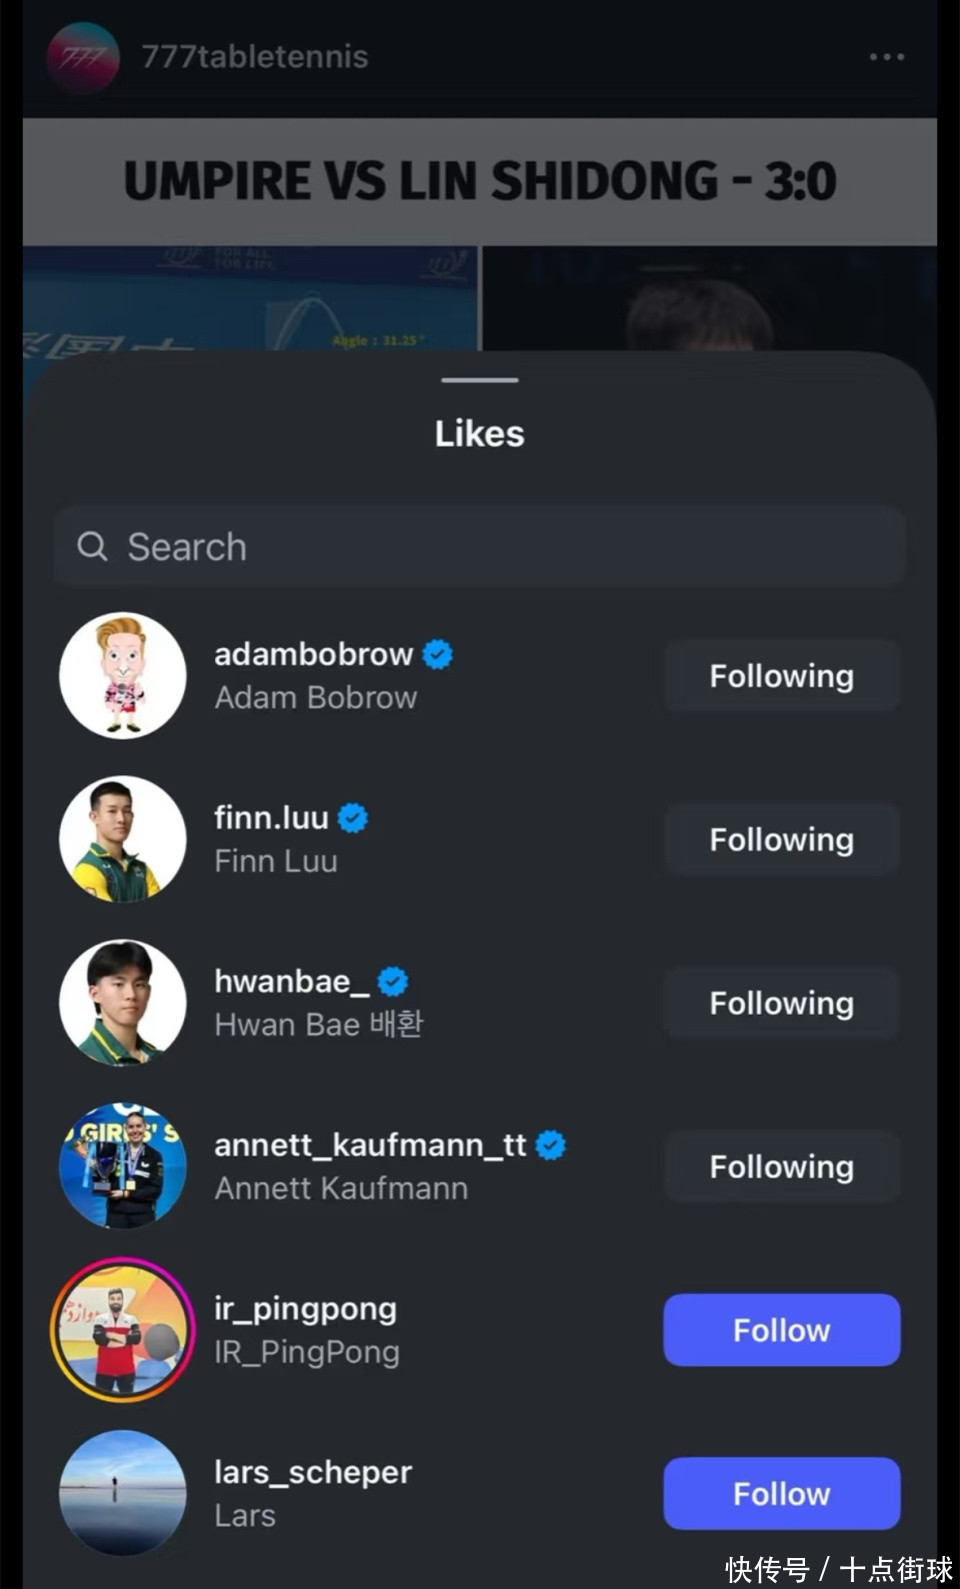The width and height of the screenshot is (960, 1589).
Task: Unfollow hwanbae_ via Following button
Action: (x=781, y=1003)
